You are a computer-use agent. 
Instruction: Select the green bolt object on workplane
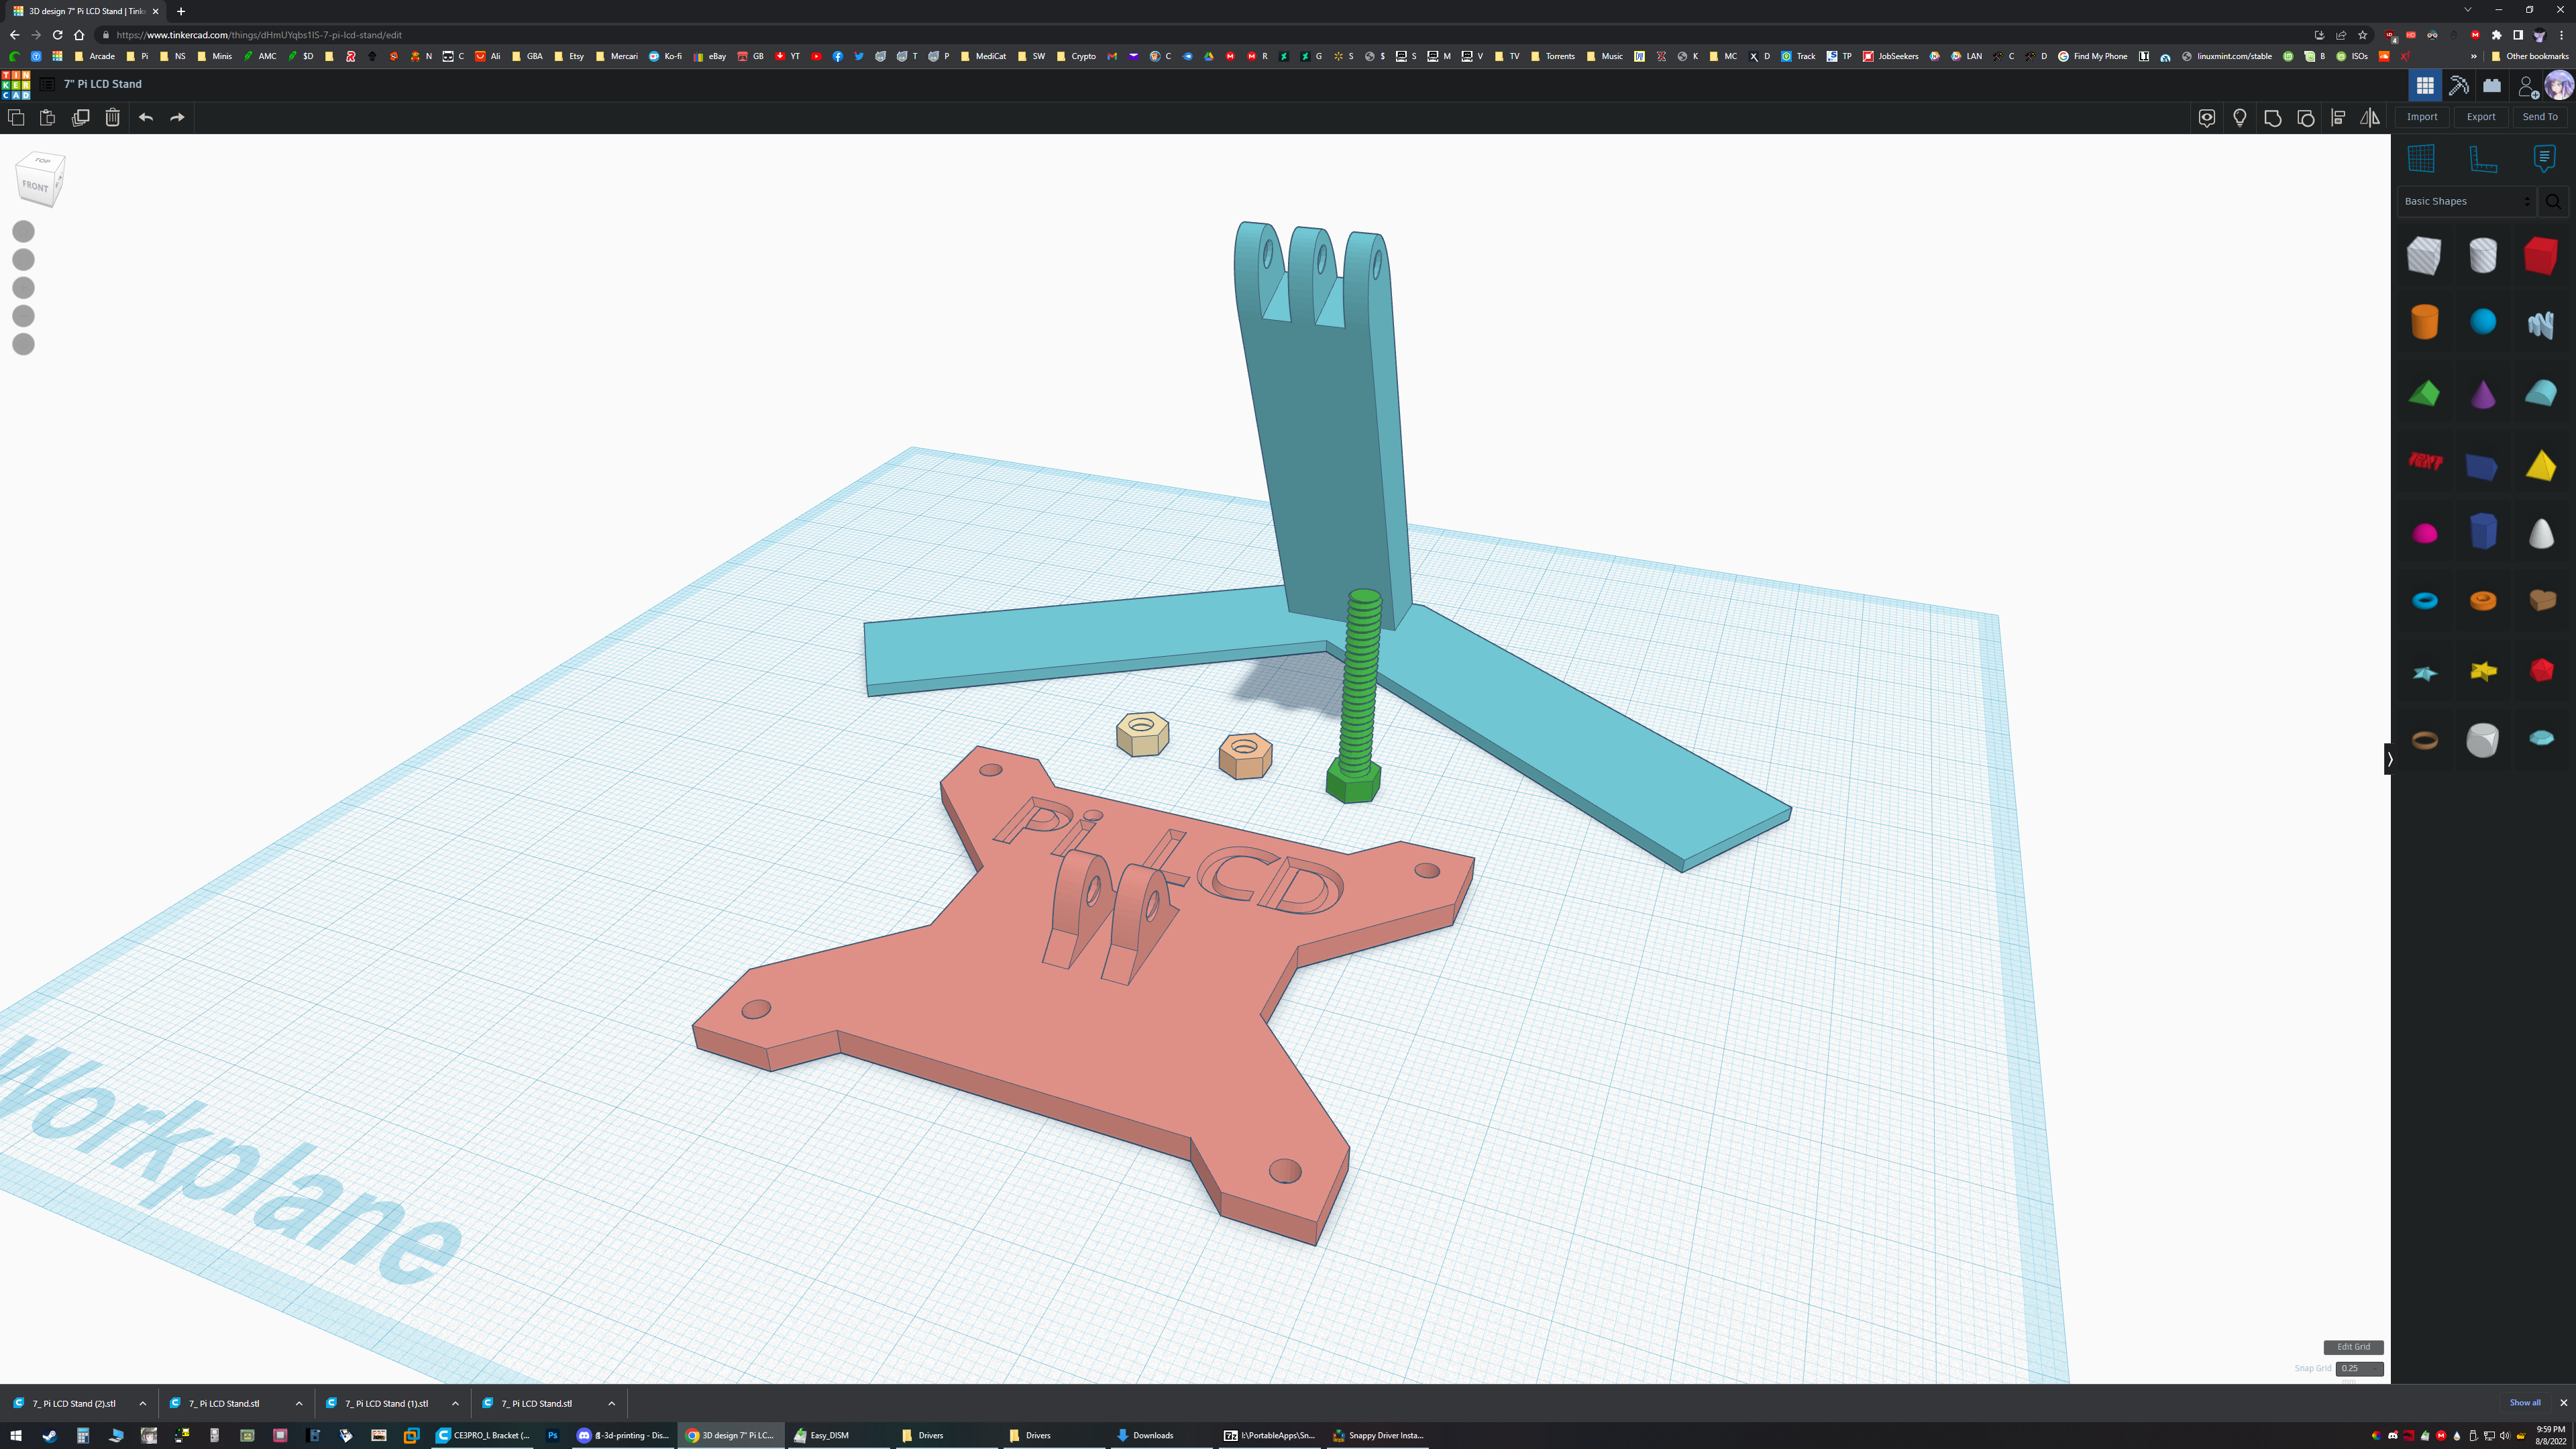[x=1357, y=696]
